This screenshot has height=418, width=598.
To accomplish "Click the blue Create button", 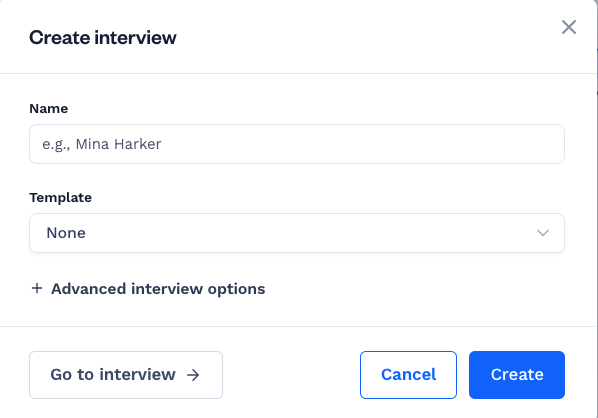I will (x=517, y=375).
